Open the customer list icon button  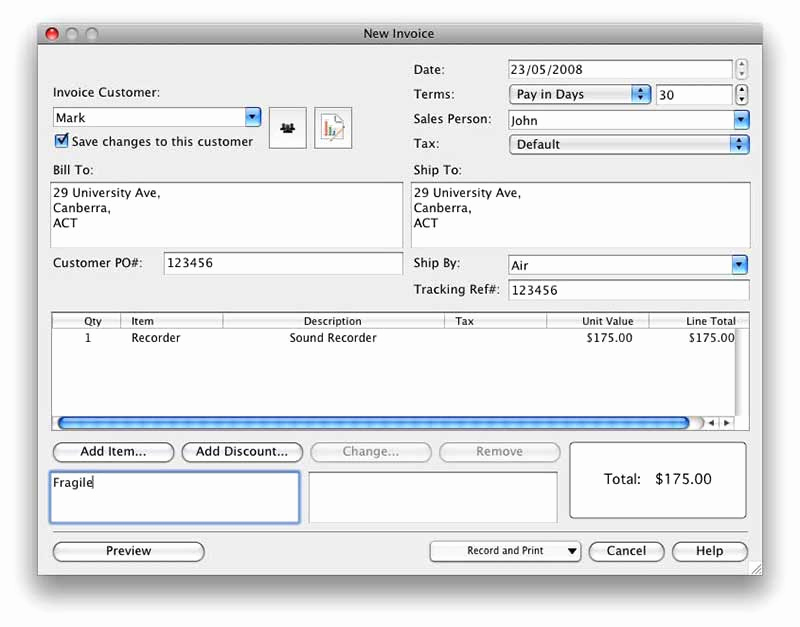pyautogui.click(x=287, y=128)
